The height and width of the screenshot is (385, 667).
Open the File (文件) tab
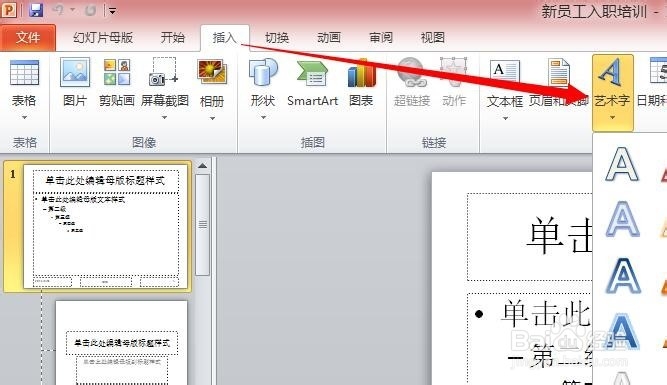[x=28, y=37]
